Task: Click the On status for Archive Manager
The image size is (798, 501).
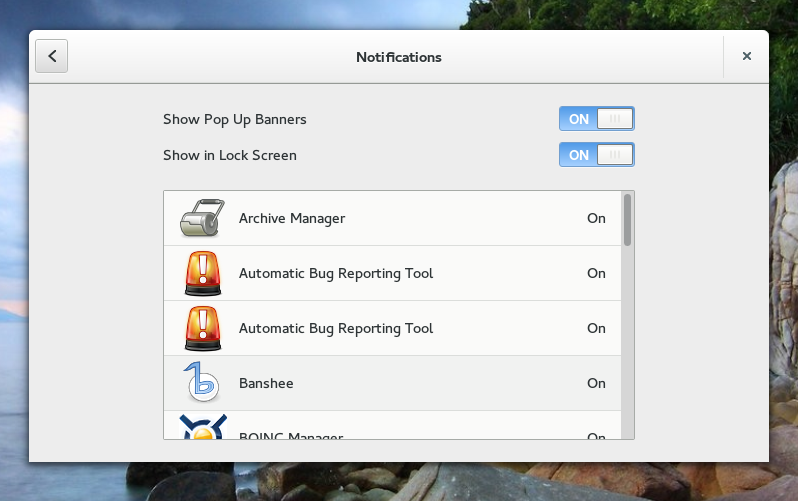Action: click(596, 218)
